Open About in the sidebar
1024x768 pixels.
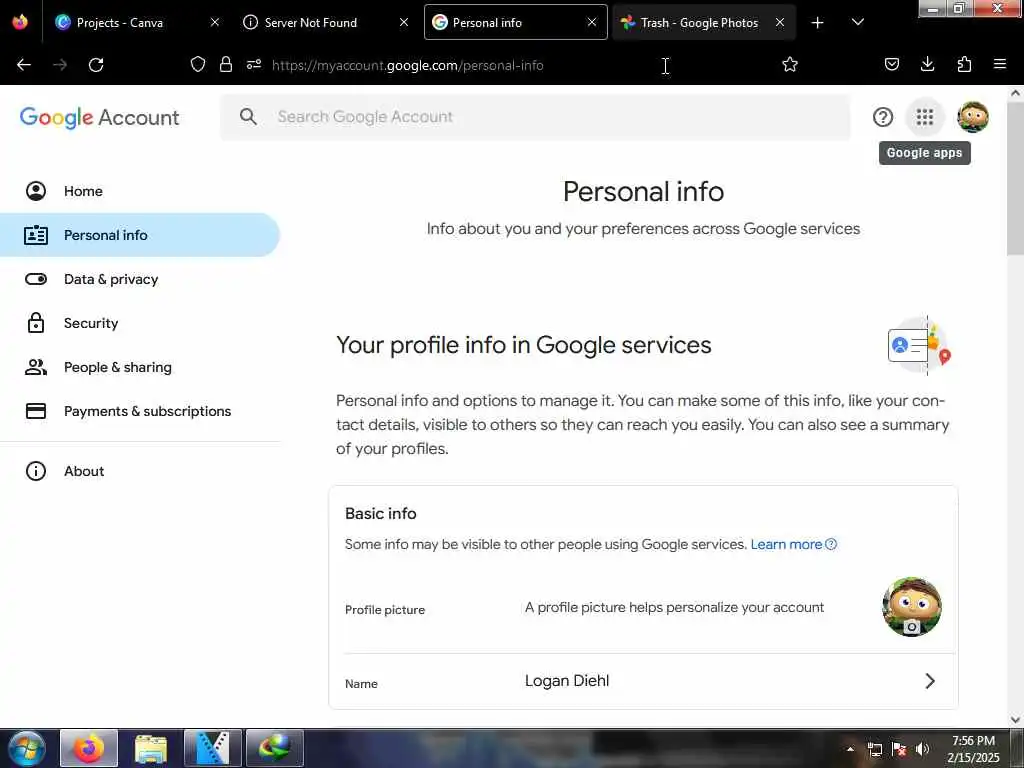(140, 472)
